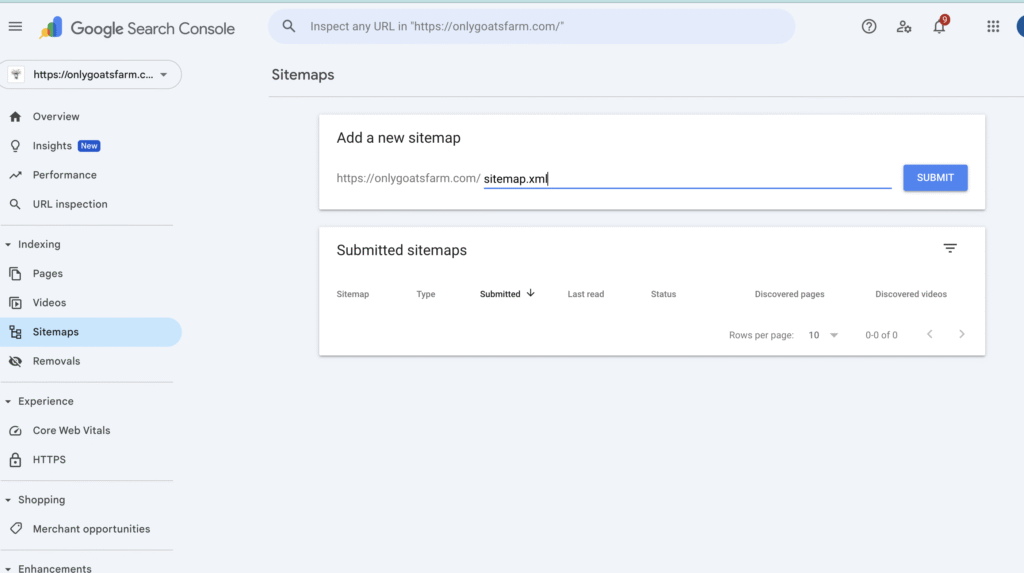Click the Discovered videos column header
The image size is (1024, 573).
pos(911,294)
